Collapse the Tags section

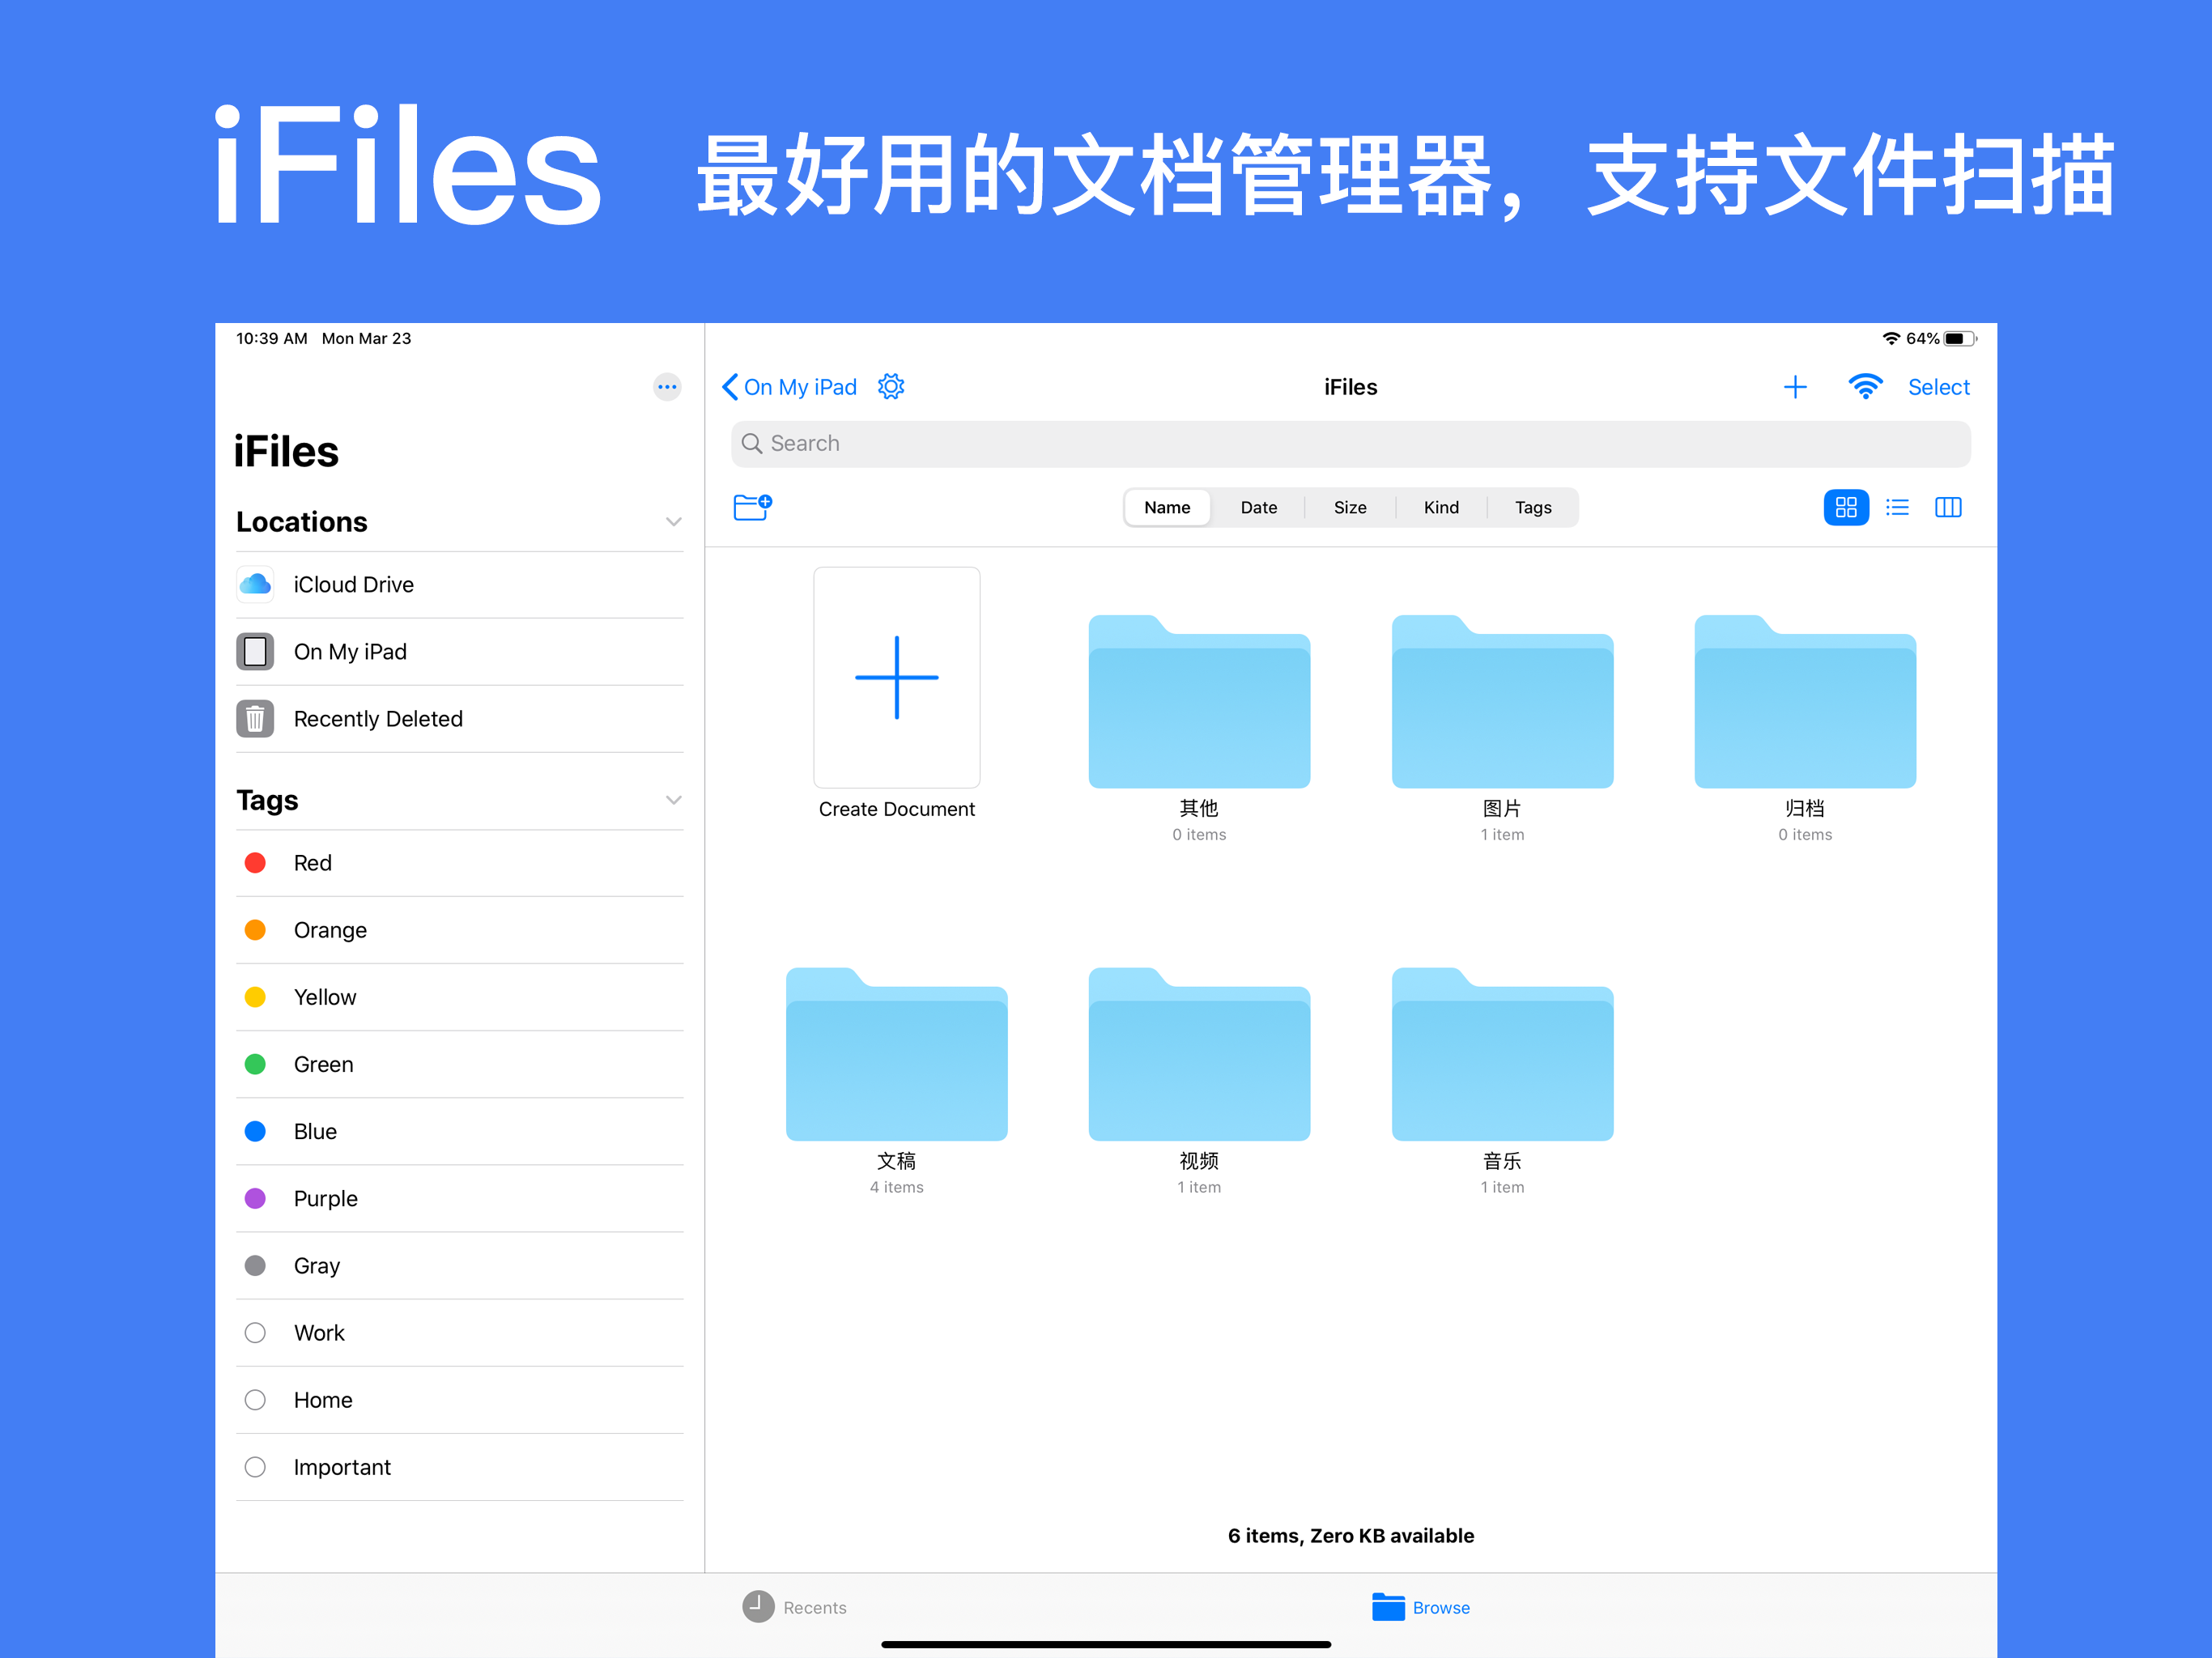(x=673, y=800)
